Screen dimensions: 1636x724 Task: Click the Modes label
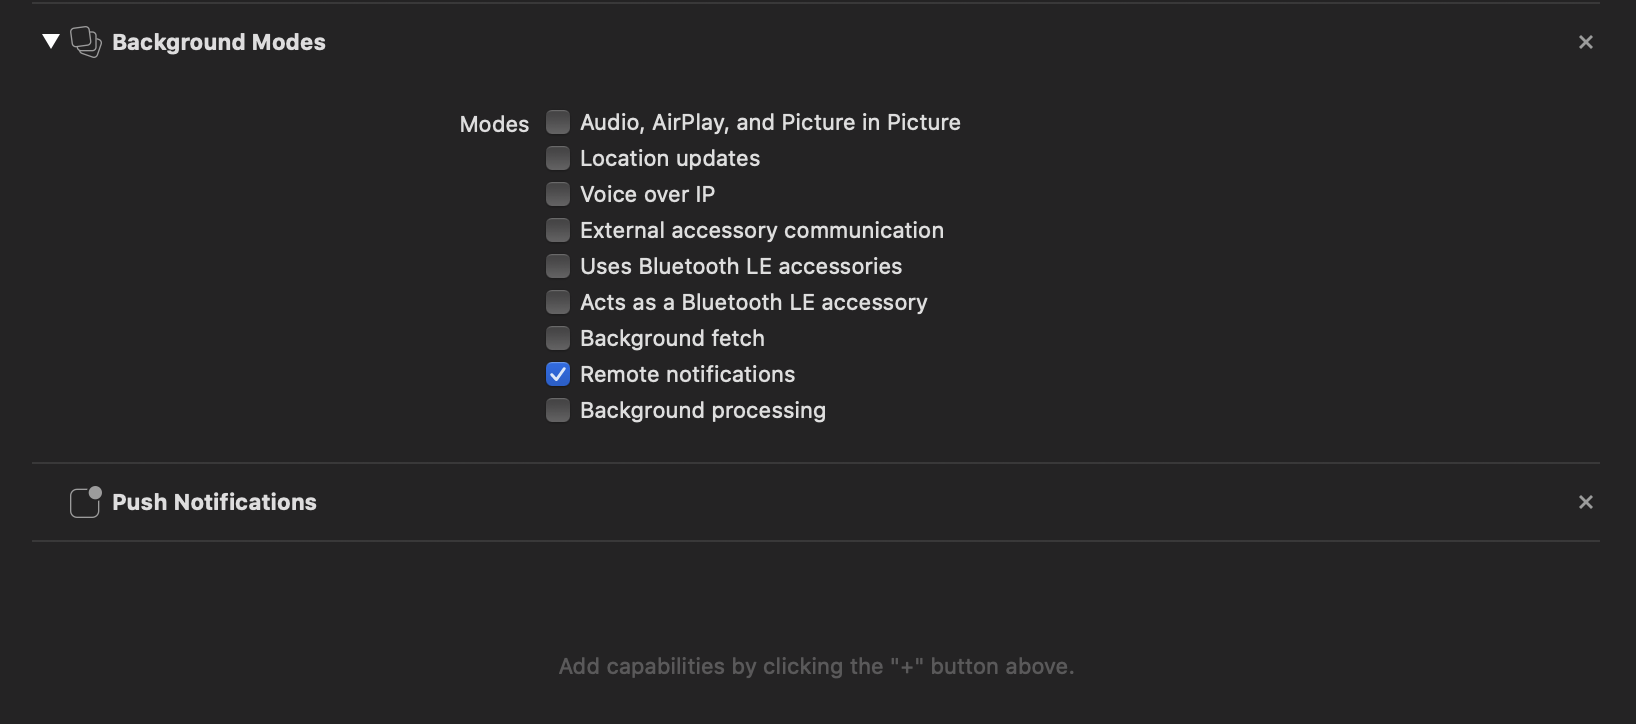494,124
